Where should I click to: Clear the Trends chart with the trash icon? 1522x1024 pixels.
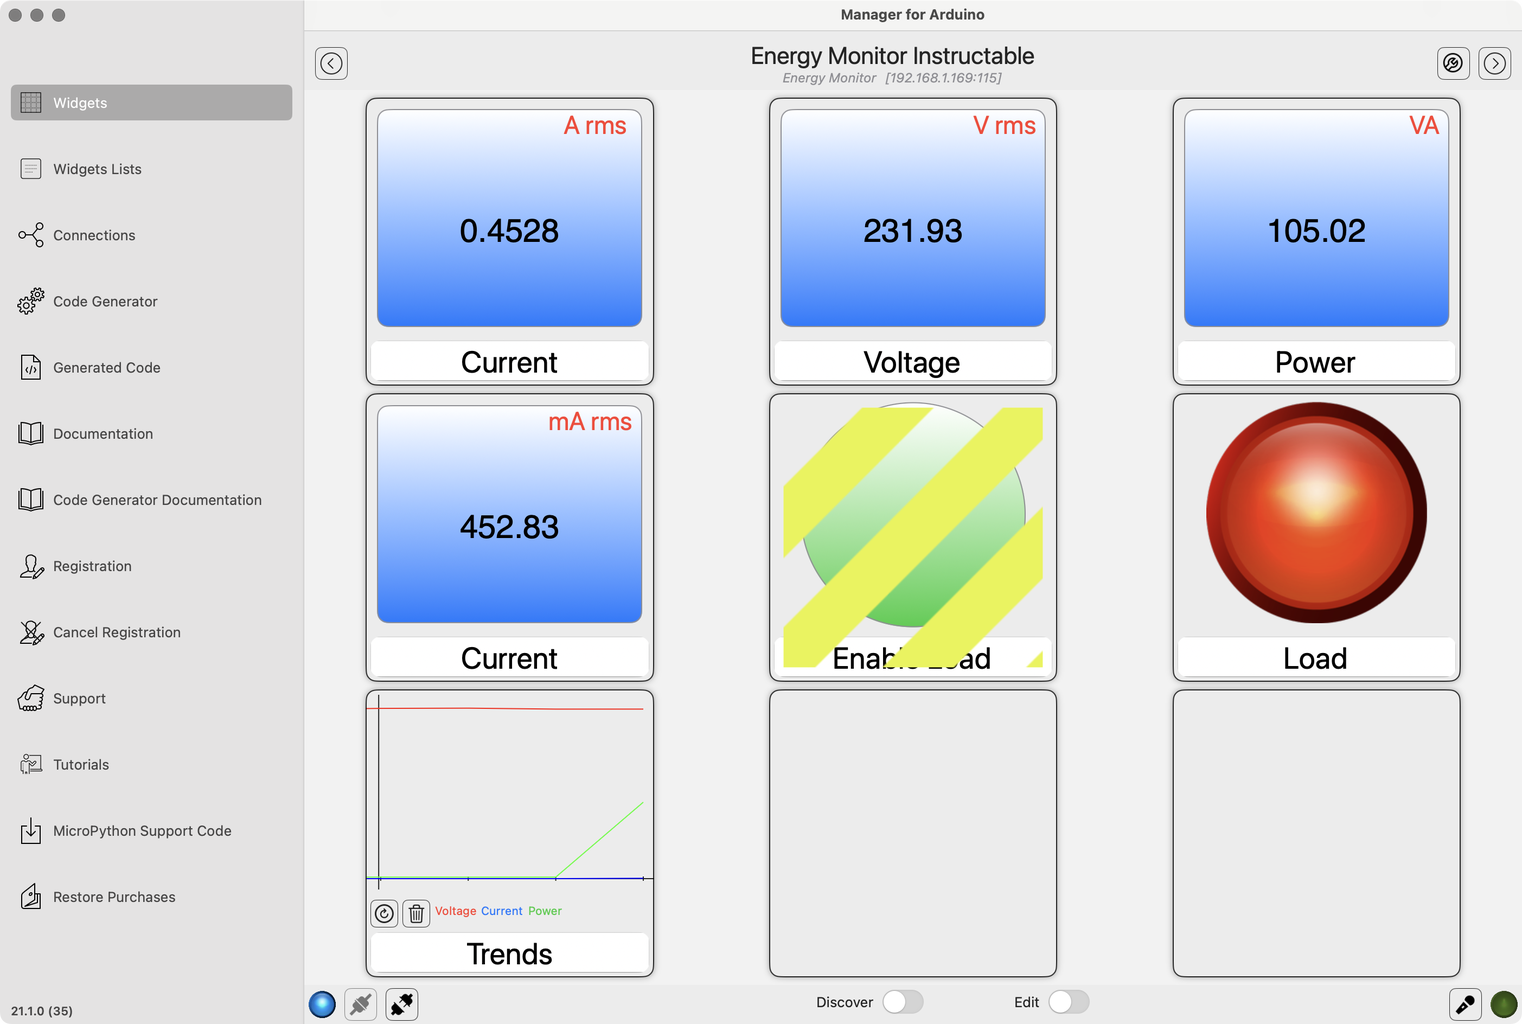point(416,913)
